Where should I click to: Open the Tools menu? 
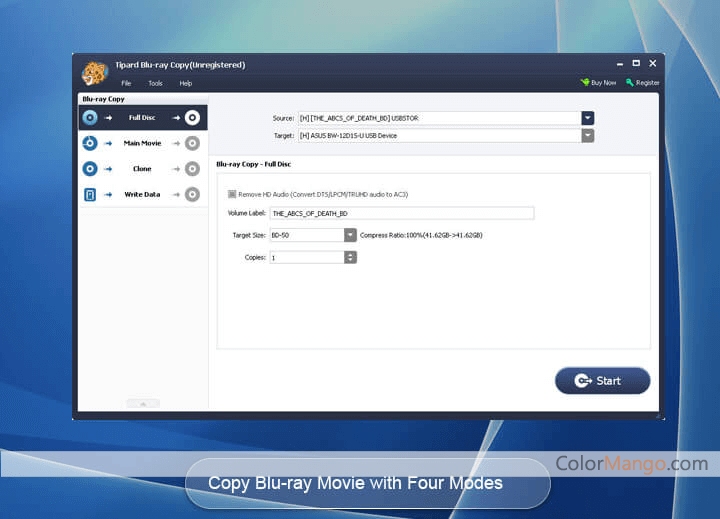coord(155,83)
